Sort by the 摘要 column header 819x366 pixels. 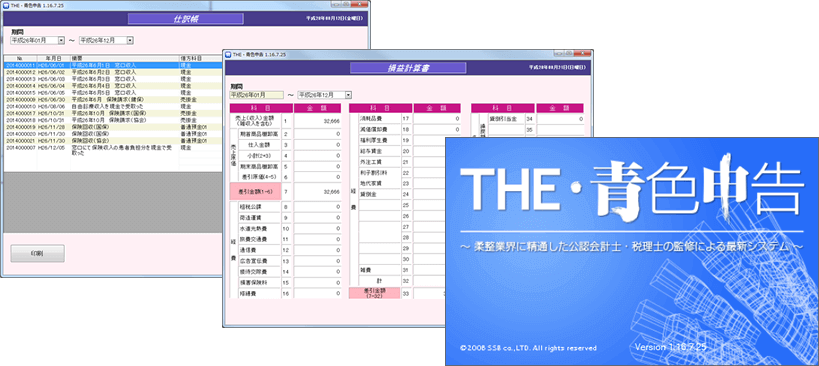(124, 58)
